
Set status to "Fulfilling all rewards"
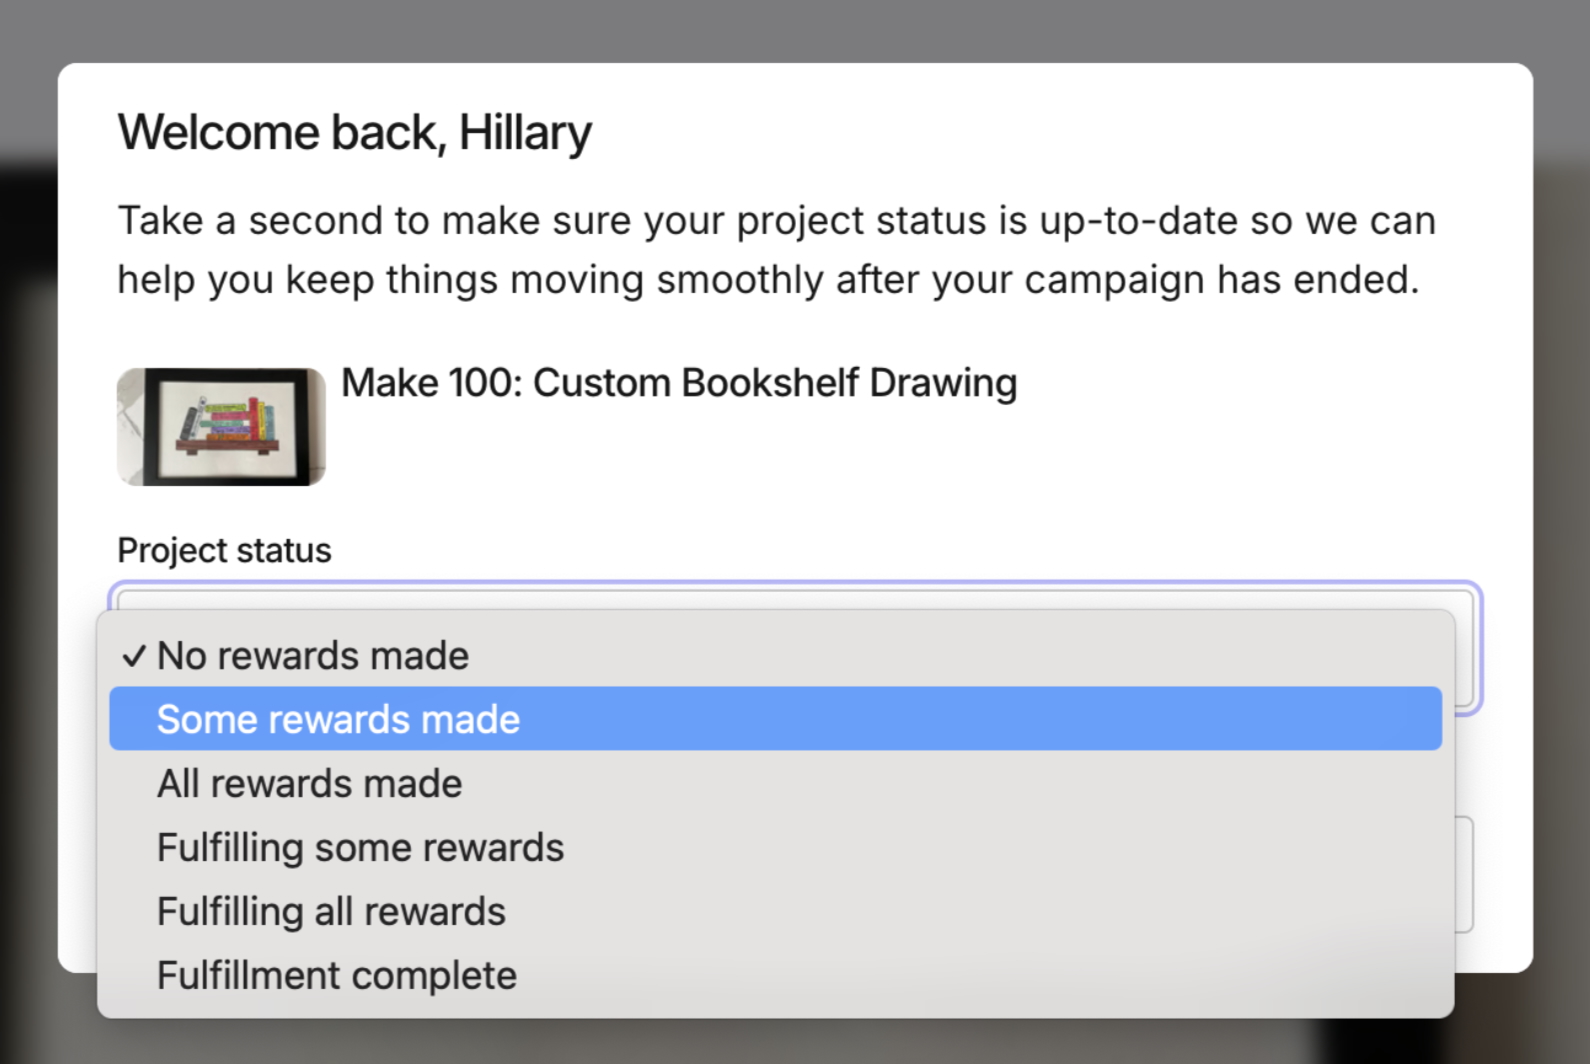(331, 911)
